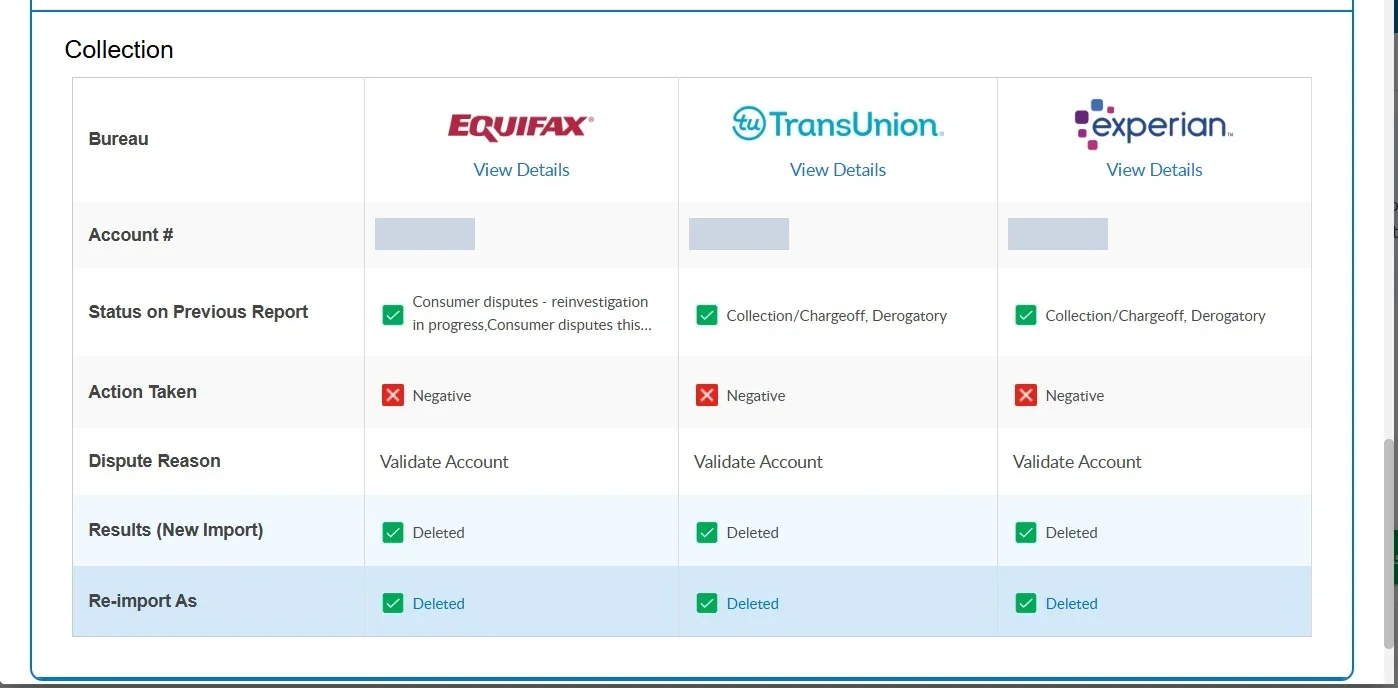Image resolution: width=1398 pixels, height=688 pixels.
Task: Click Experian Results Deleted check icon
Action: (x=1026, y=532)
